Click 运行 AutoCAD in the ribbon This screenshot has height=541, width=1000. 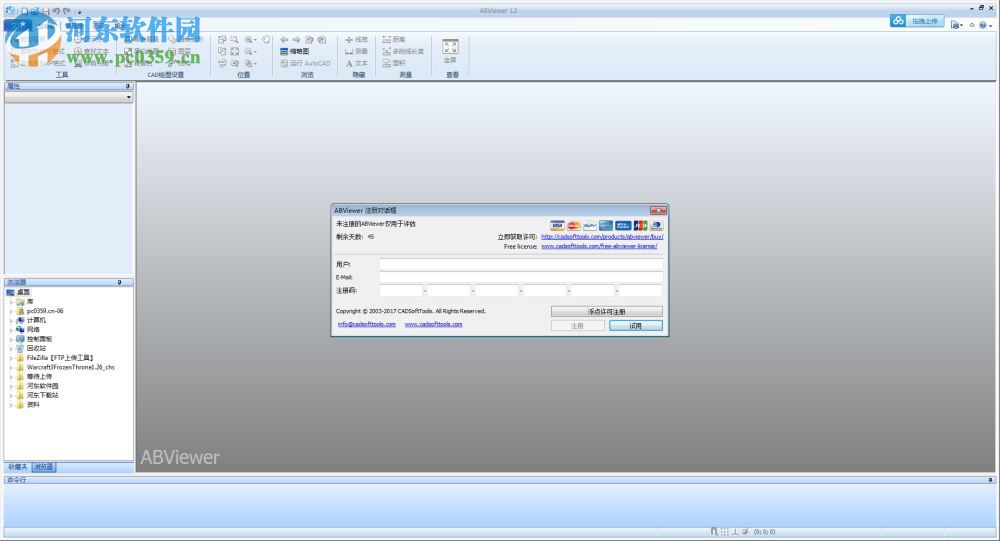305,63
